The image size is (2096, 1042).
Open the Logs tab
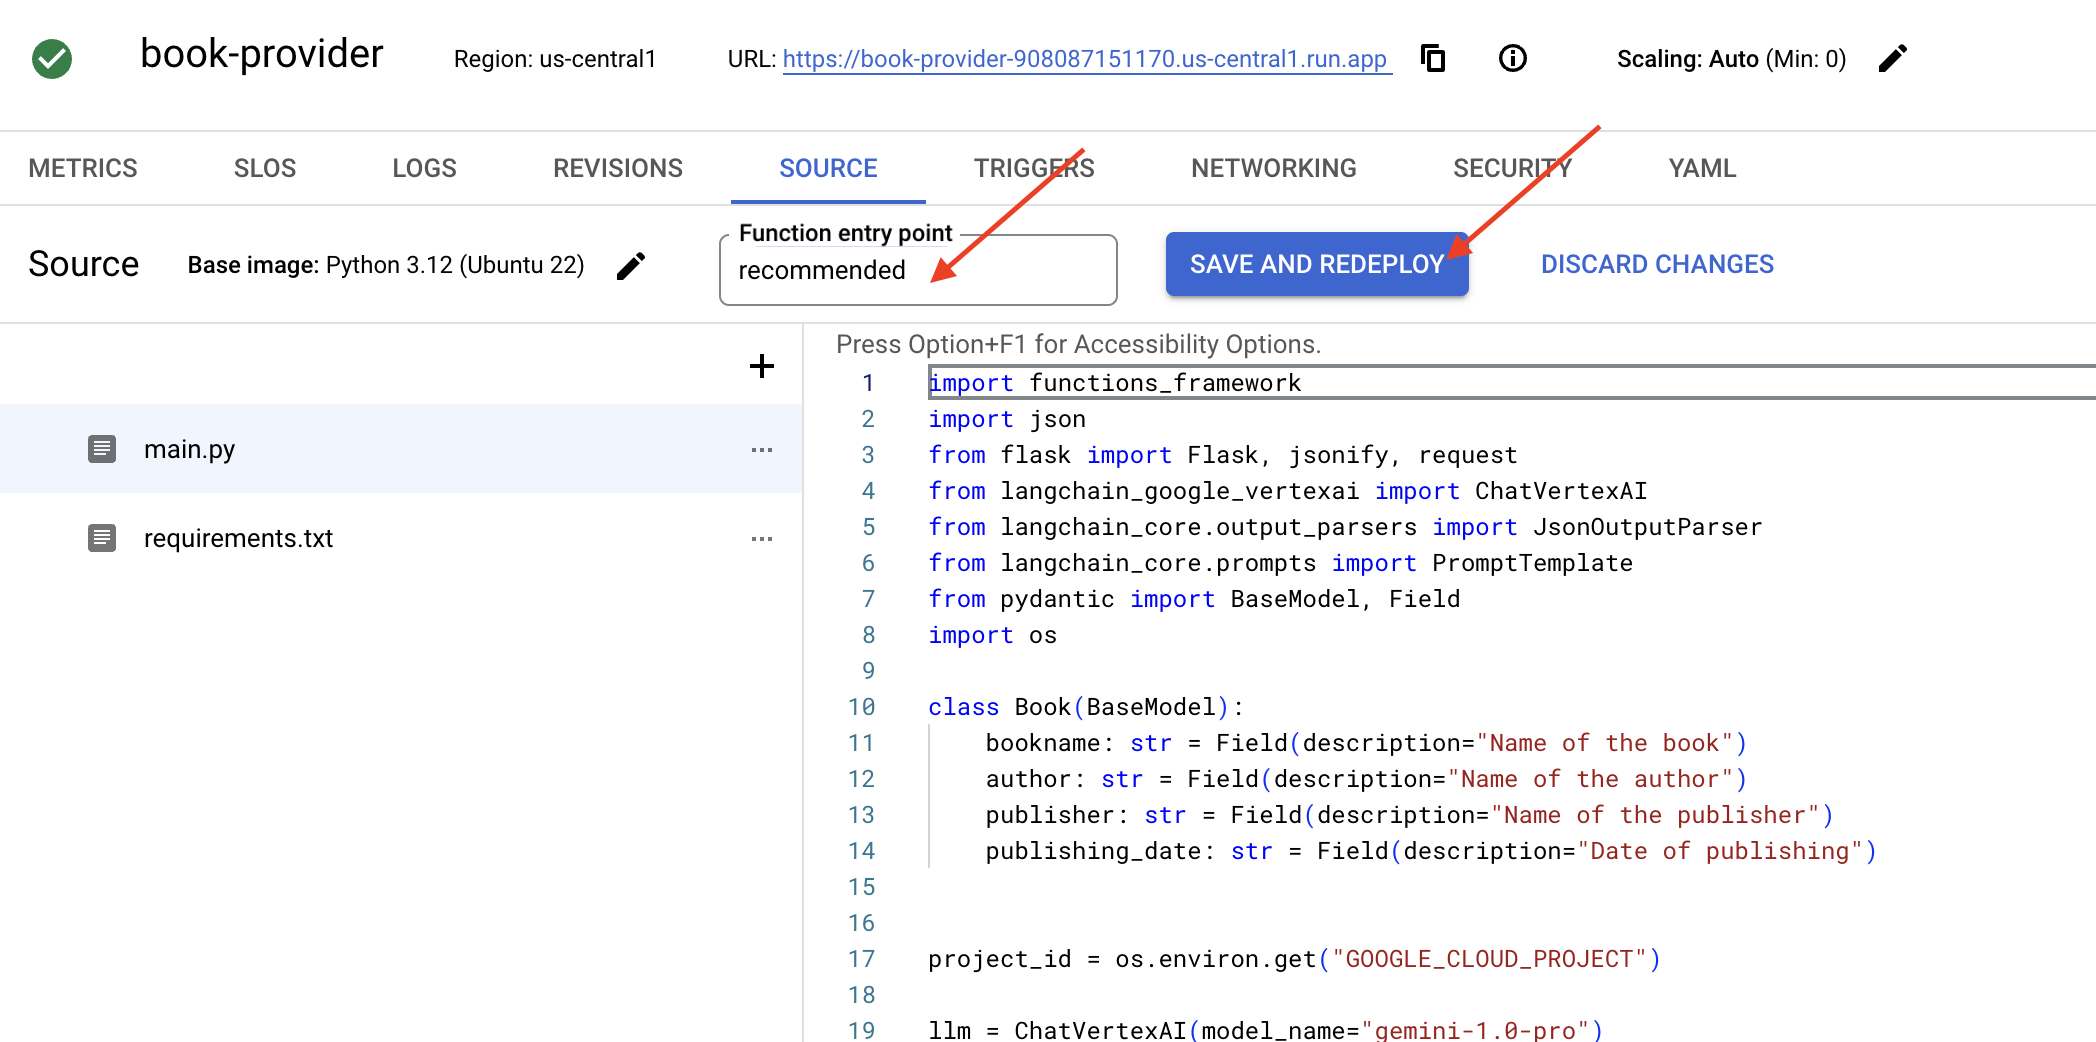[x=424, y=168]
